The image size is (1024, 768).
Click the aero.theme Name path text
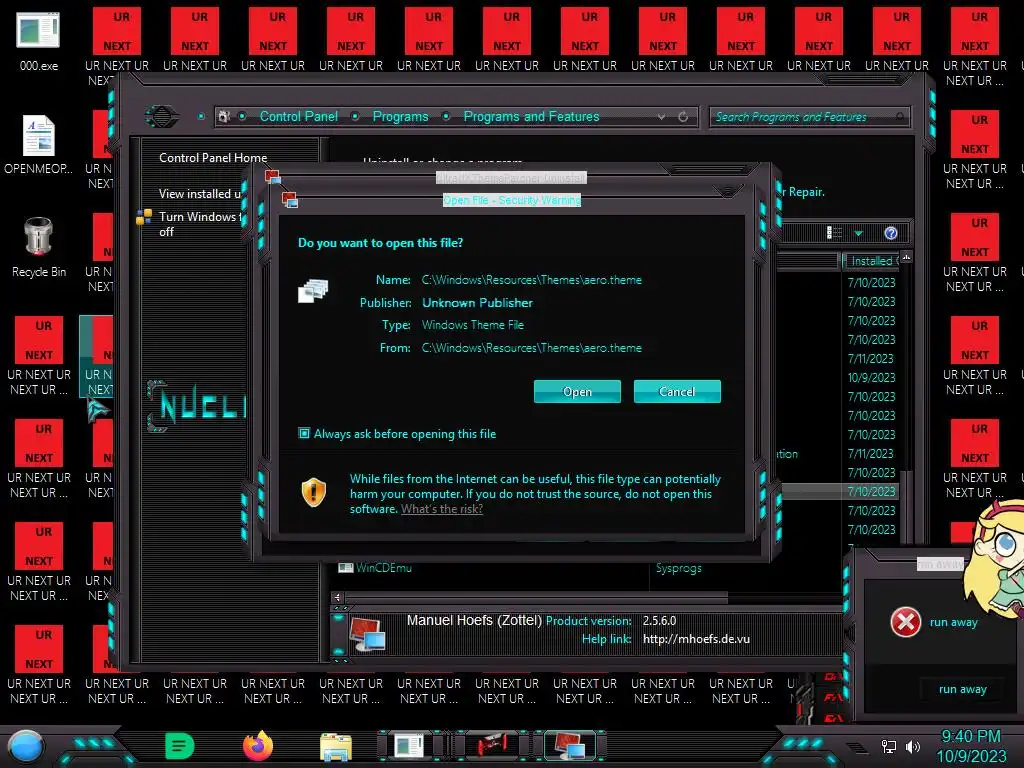[x=532, y=280]
